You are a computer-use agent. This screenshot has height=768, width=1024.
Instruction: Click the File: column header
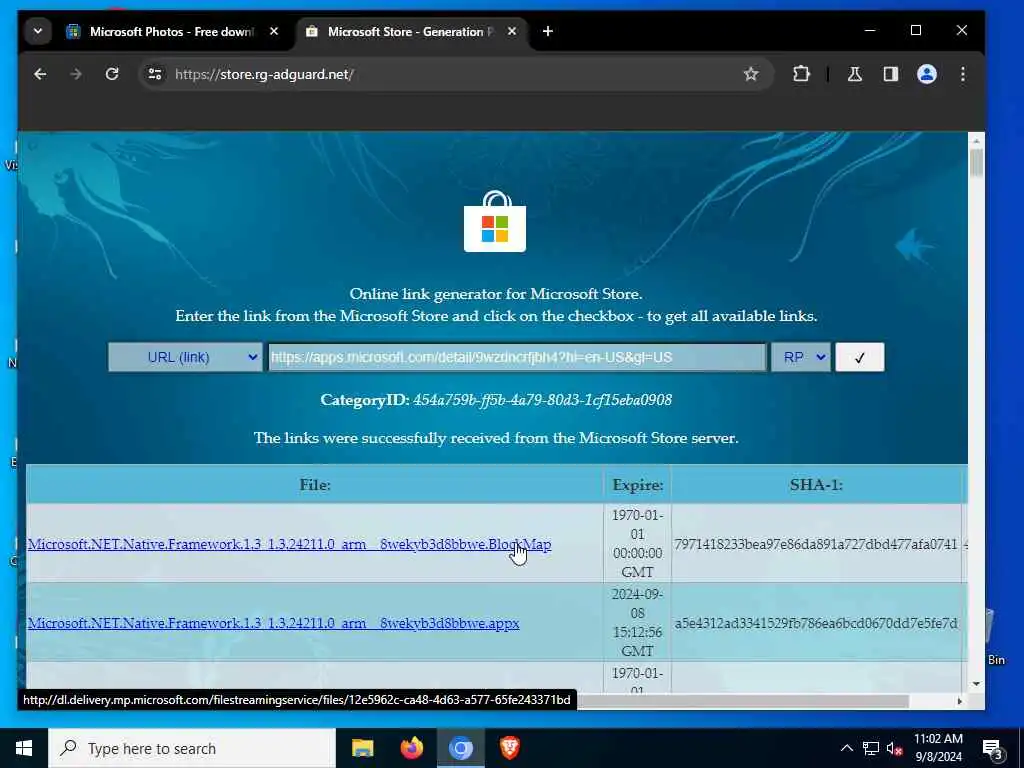point(315,485)
